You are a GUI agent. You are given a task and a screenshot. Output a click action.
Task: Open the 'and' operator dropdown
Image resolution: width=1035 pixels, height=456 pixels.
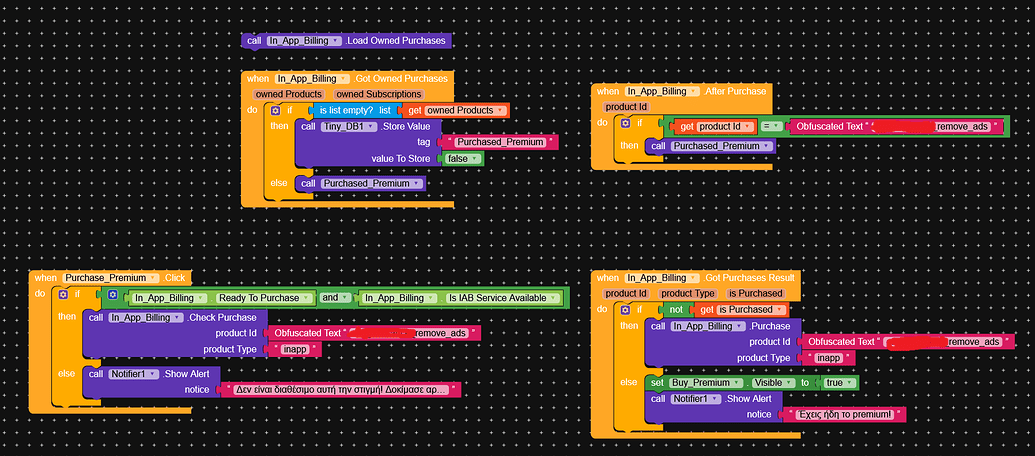335,298
